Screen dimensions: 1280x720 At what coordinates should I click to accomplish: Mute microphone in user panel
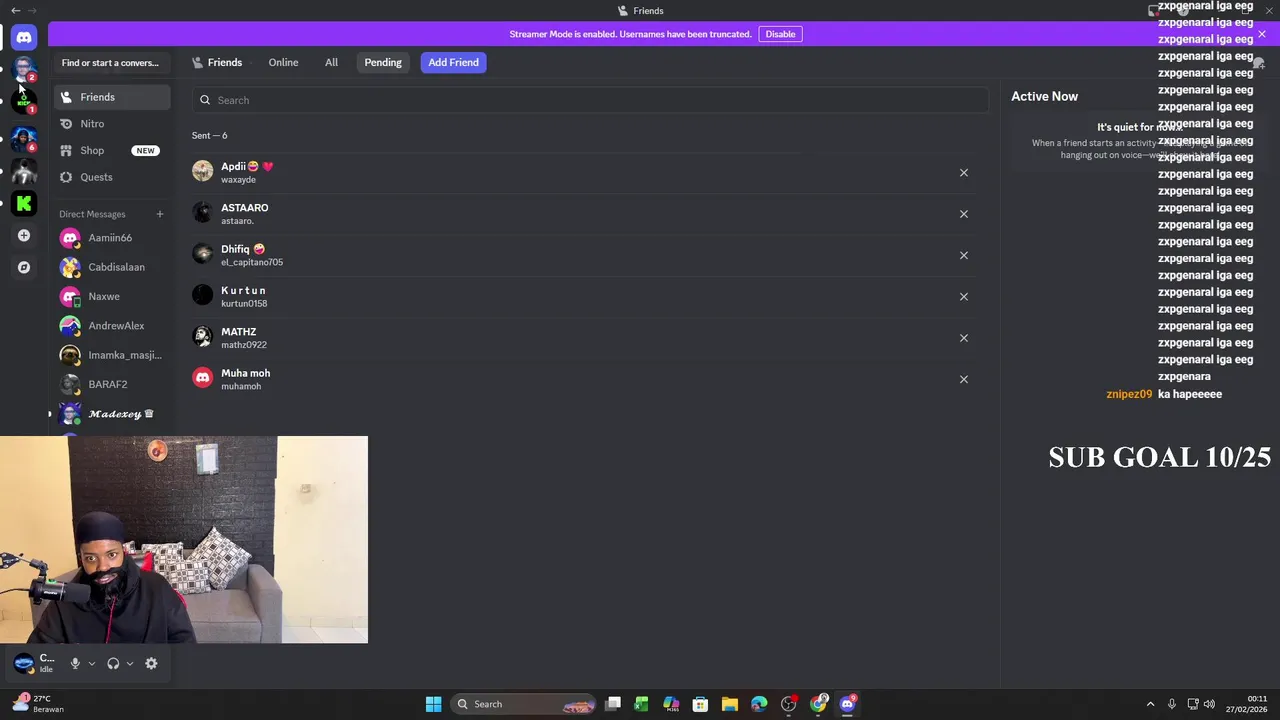(x=75, y=663)
